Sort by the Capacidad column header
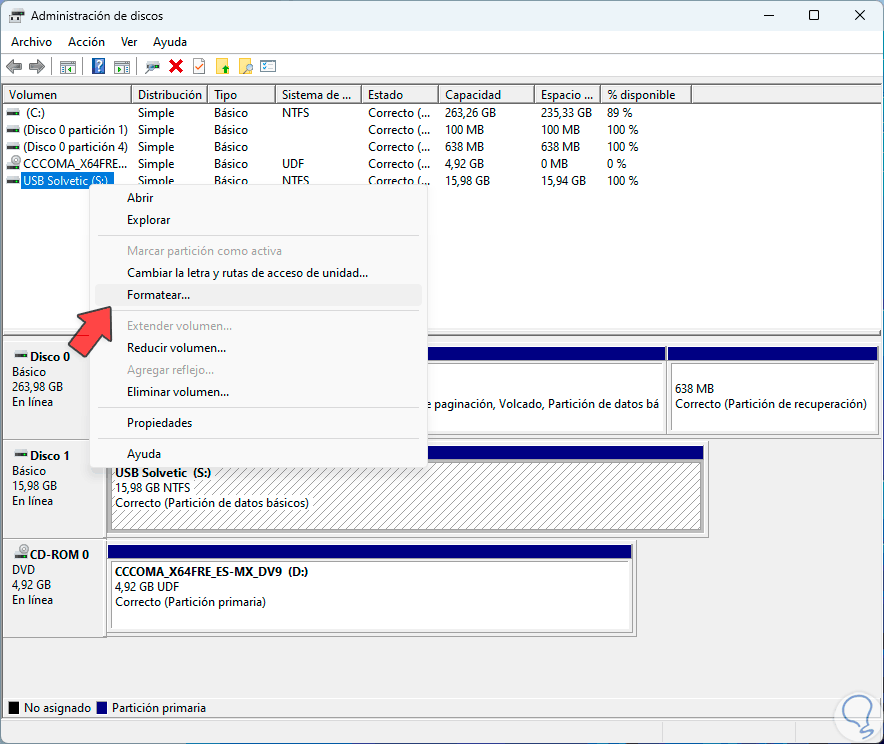Image resolution: width=884 pixels, height=744 pixels. point(487,95)
